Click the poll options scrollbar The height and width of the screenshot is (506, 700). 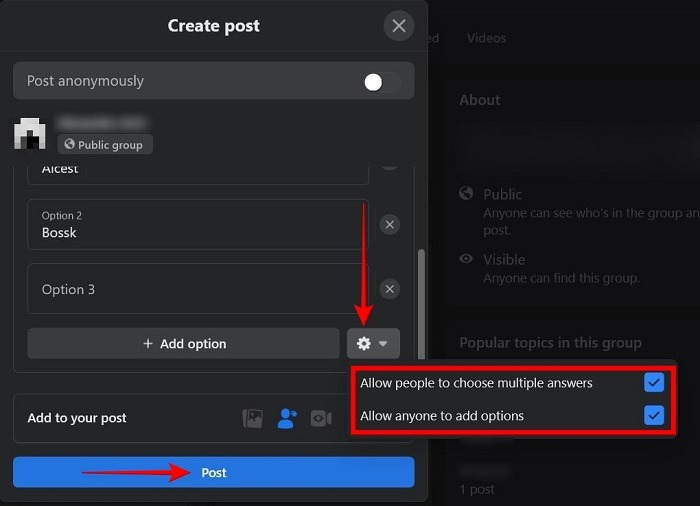[x=421, y=304]
